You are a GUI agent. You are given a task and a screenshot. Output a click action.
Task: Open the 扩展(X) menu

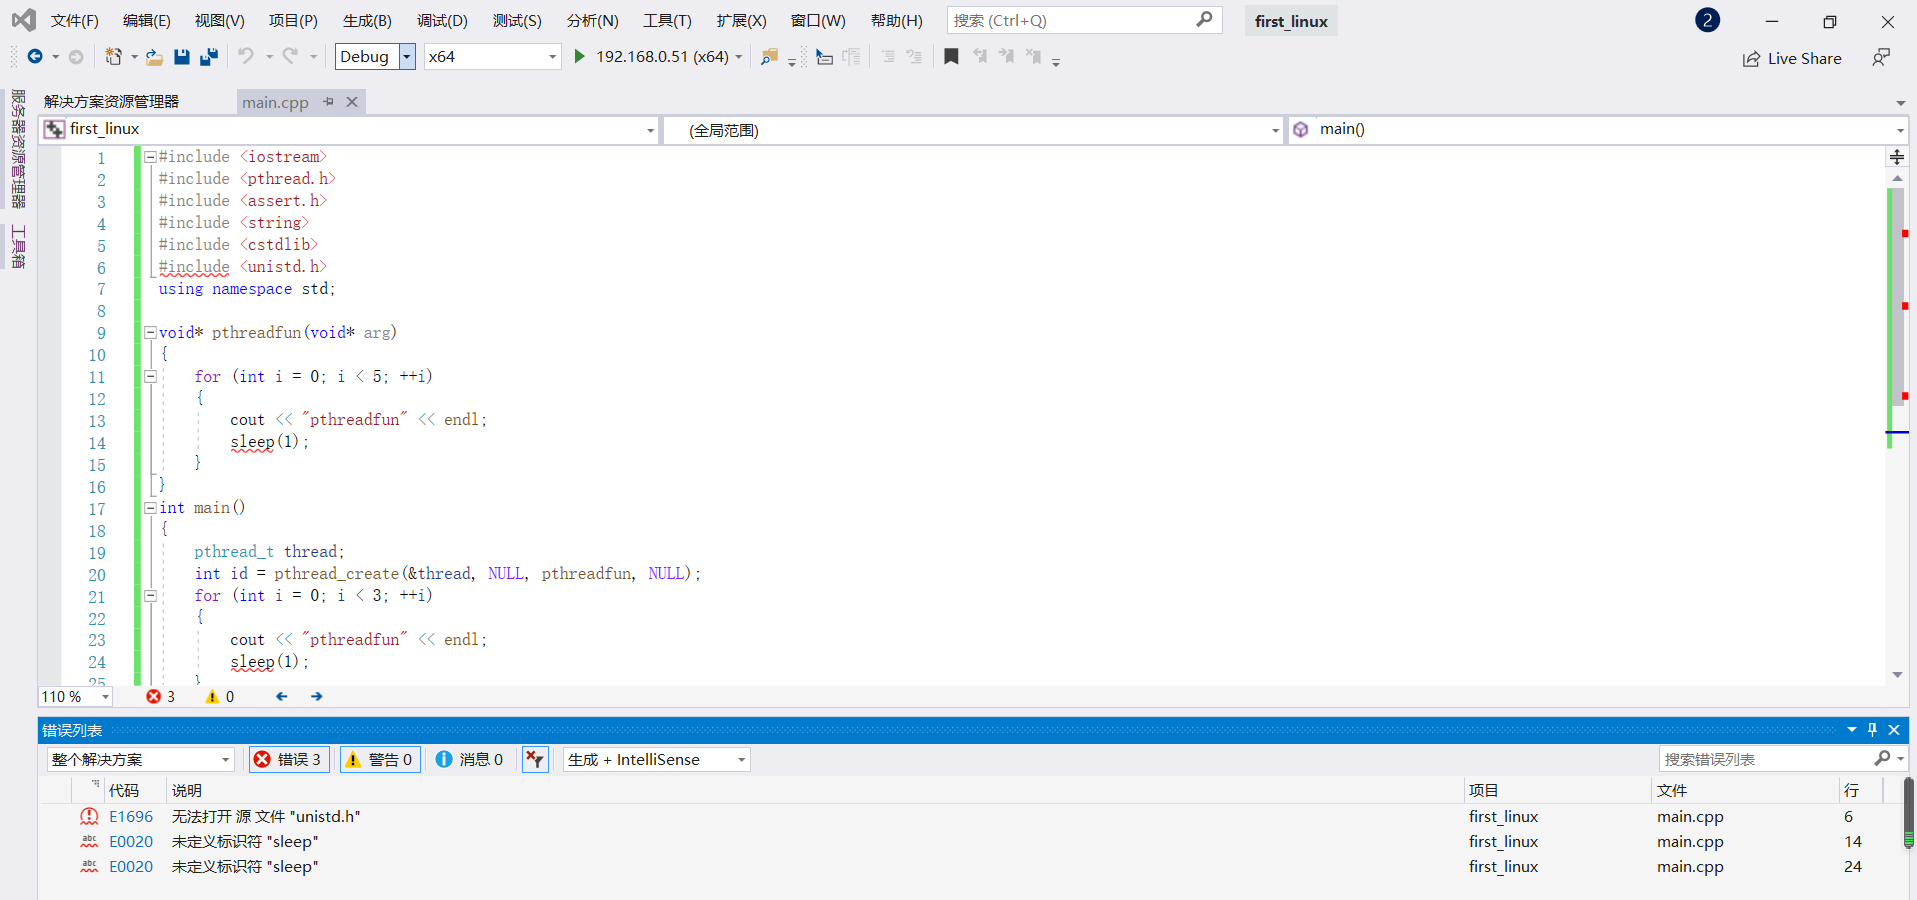[x=741, y=21]
